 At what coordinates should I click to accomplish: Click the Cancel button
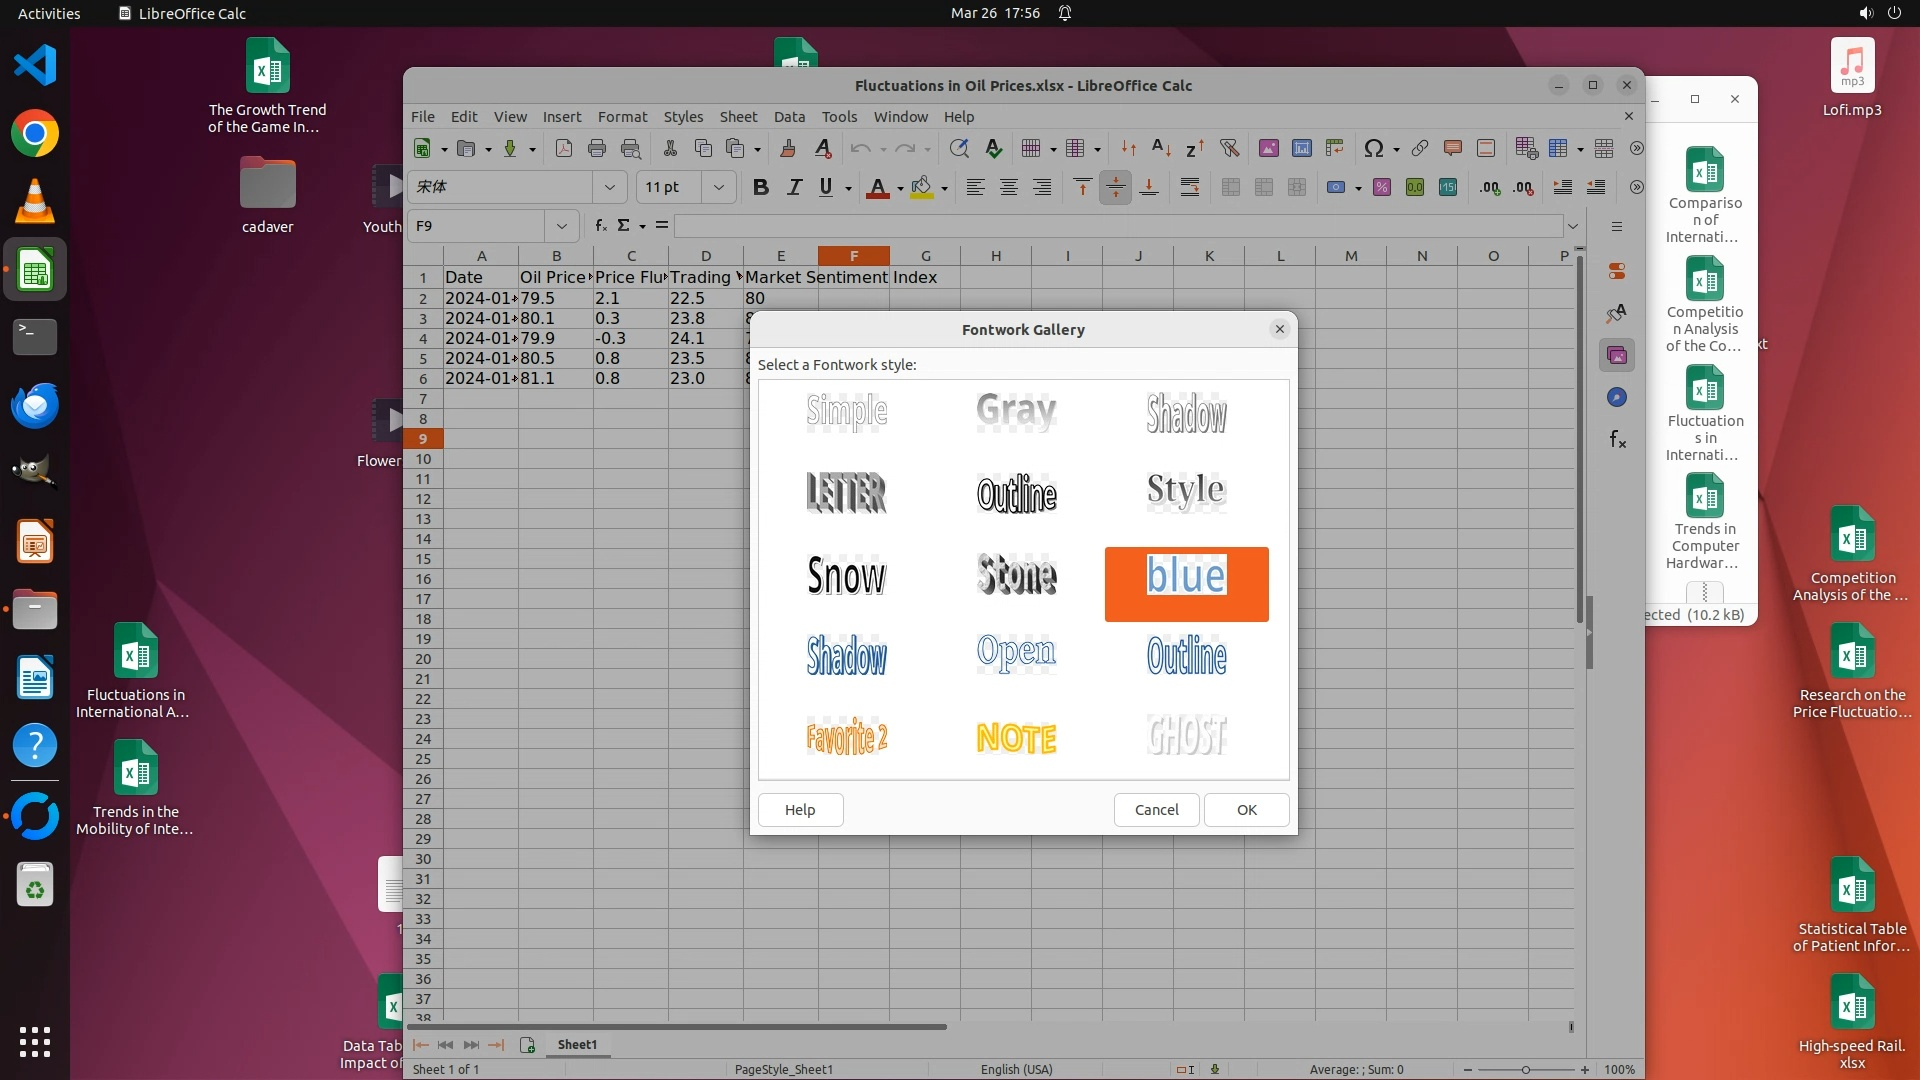(x=1156, y=810)
